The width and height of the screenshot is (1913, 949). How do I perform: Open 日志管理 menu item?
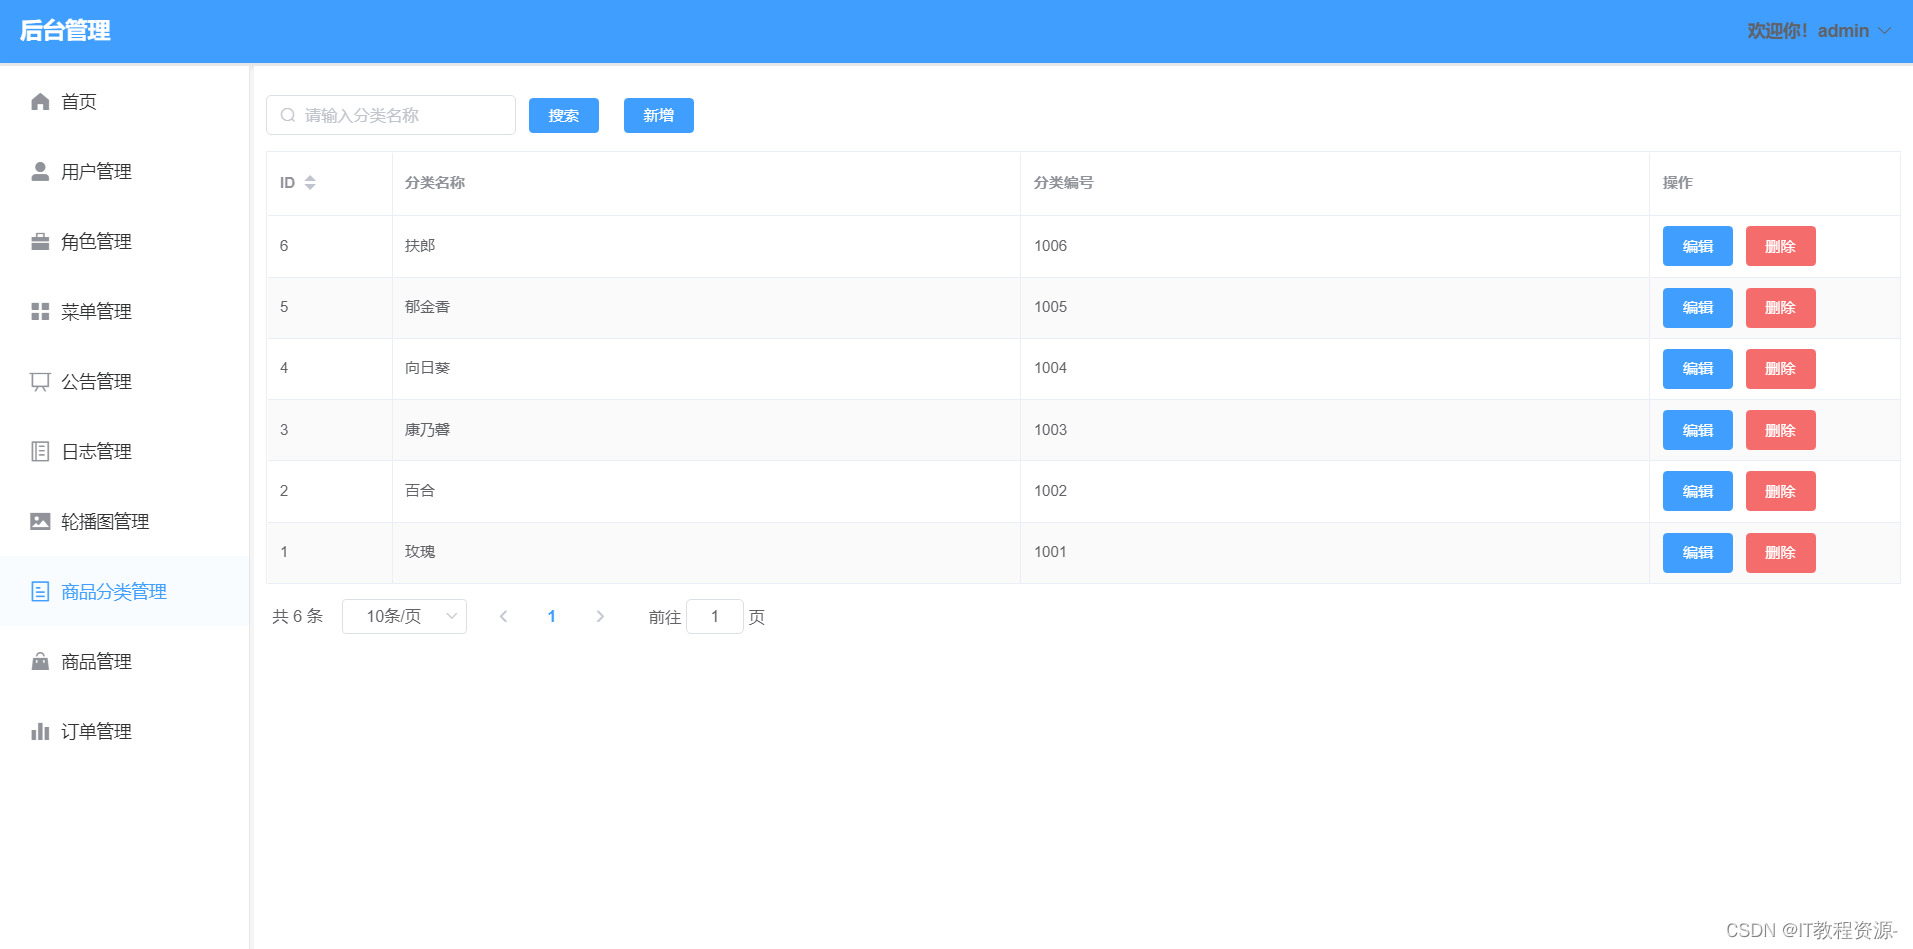pos(124,451)
